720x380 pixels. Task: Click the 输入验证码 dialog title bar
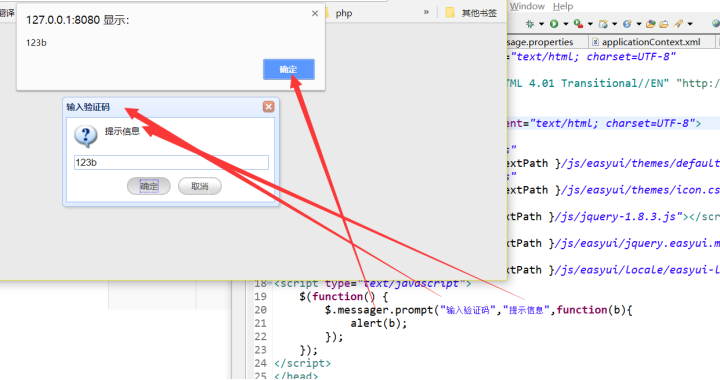pyautogui.click(x=171, y=107)
